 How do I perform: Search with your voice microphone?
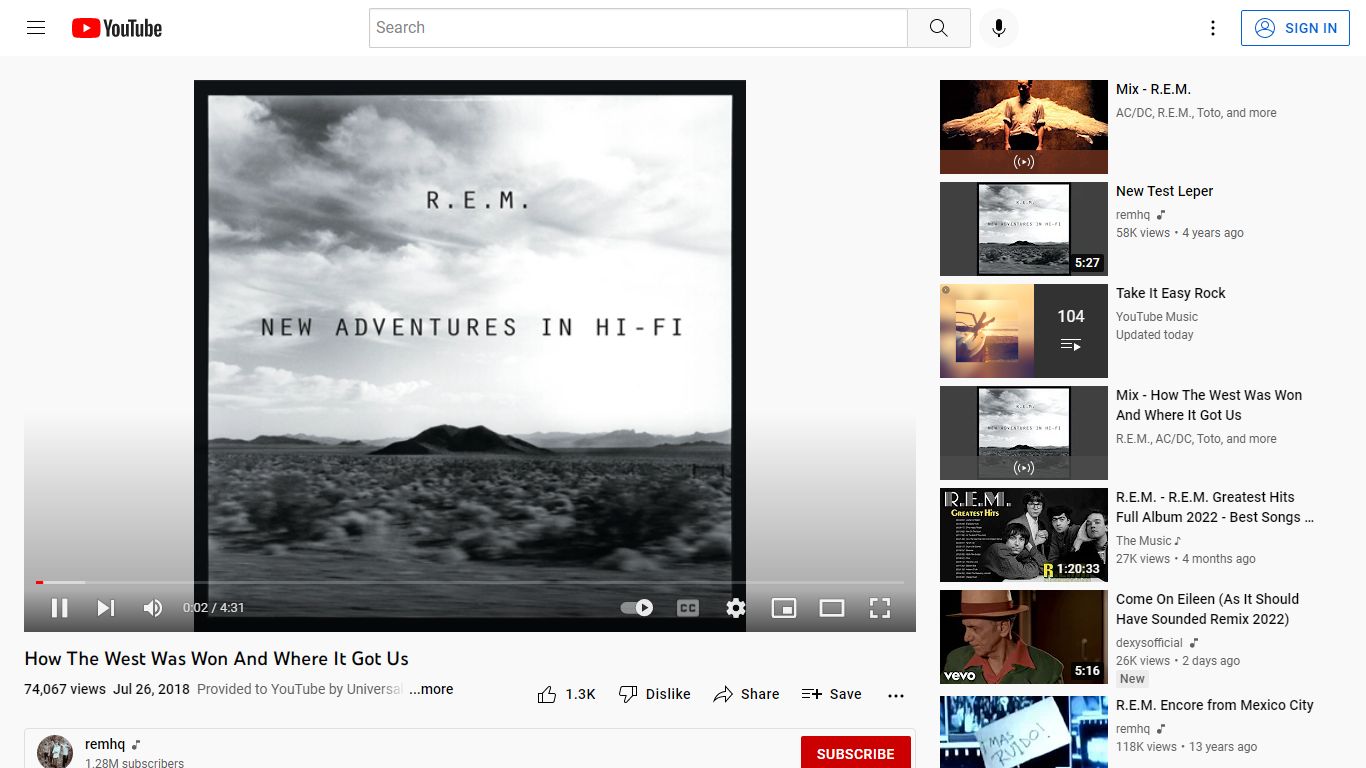pyautogui.click(x=998, y=28)
